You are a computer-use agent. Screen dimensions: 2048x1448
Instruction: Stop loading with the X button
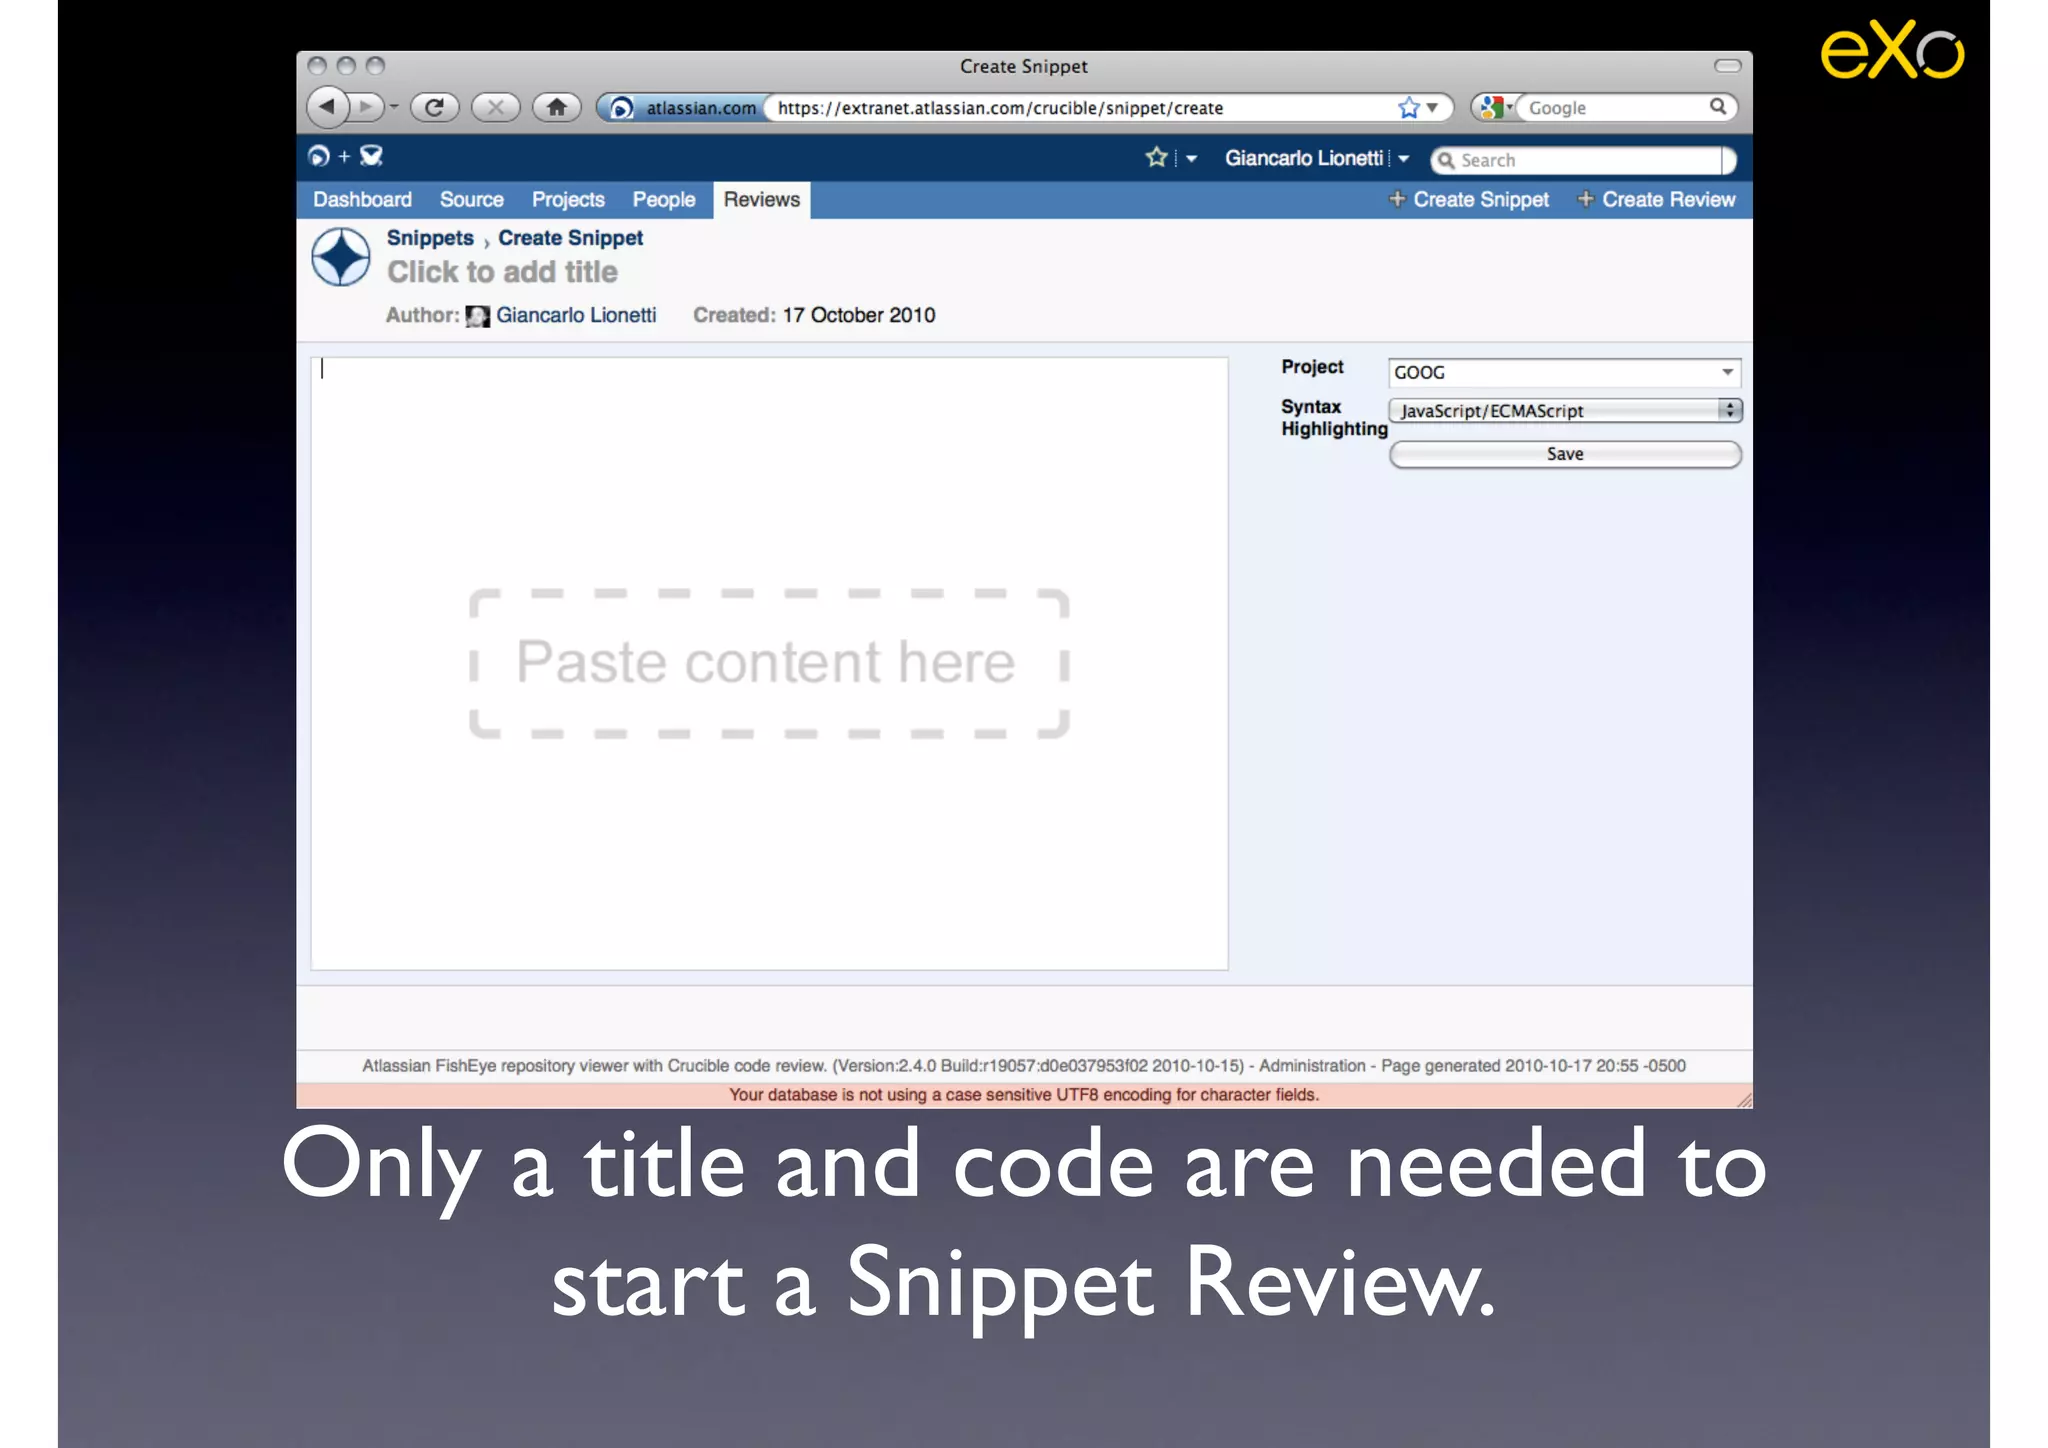point(495,107)
